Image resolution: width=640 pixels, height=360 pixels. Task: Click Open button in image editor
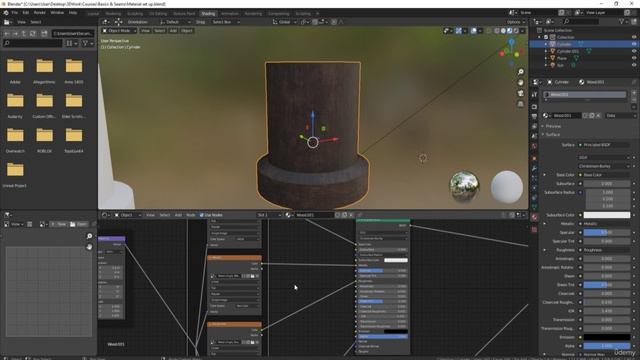coord(79,224)
